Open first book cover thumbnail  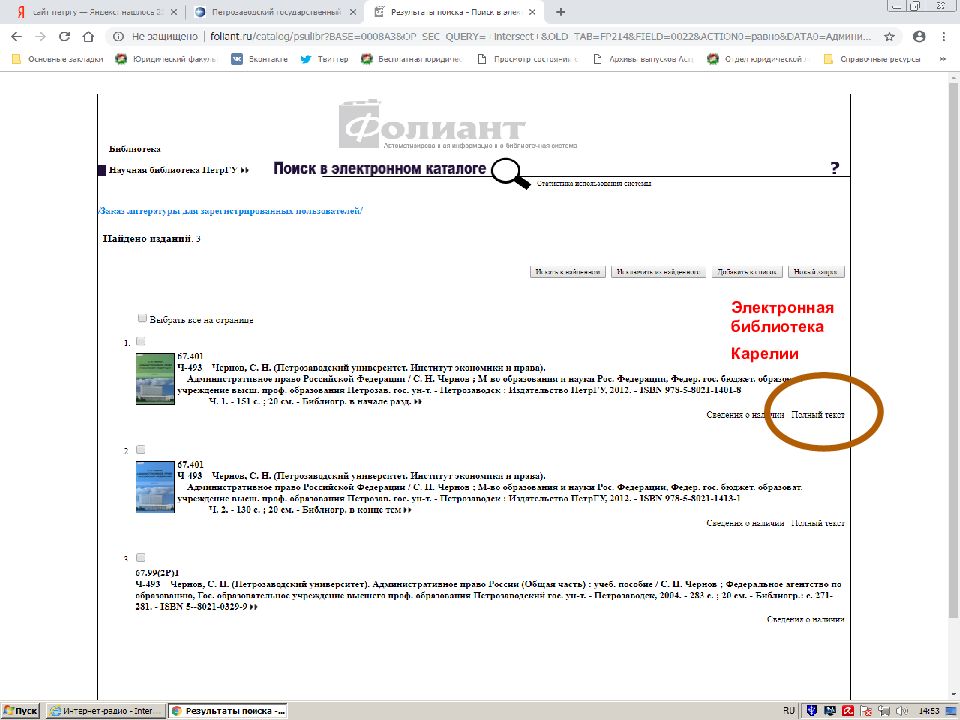pyautogui.click(x=155, y=379)
